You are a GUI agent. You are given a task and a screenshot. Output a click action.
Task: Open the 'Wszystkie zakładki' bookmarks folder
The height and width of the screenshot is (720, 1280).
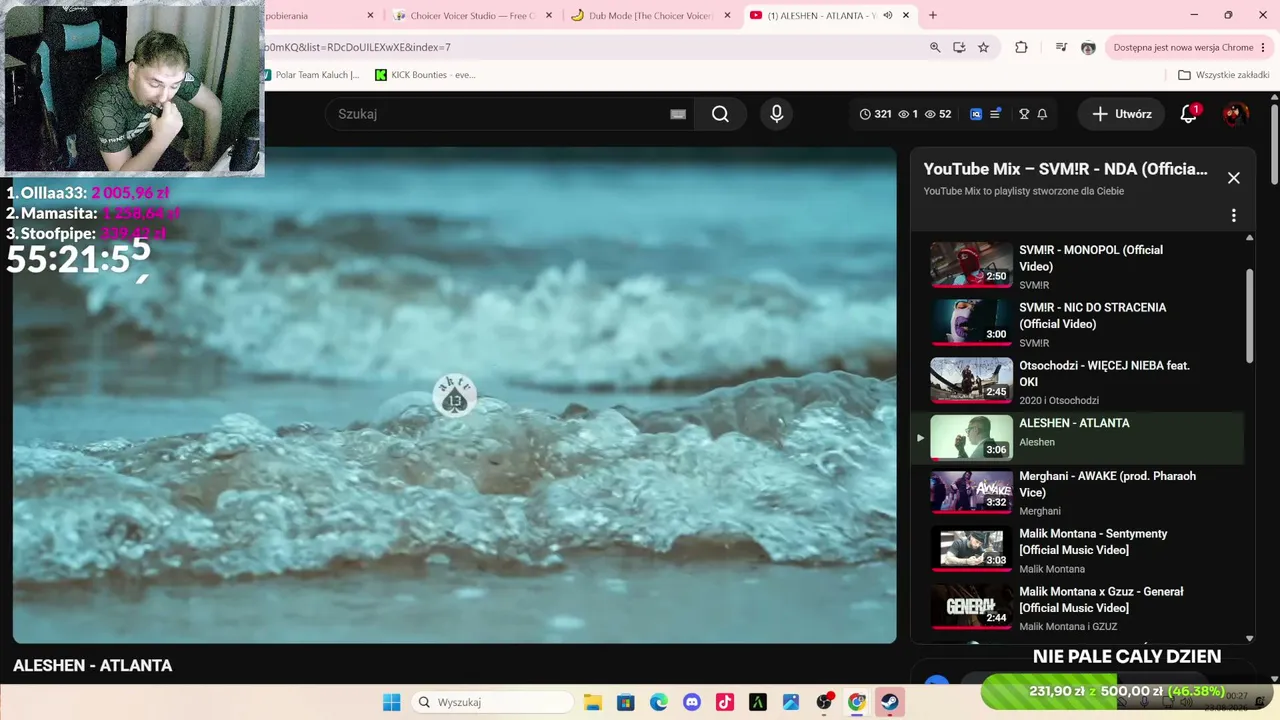[x=1223, y=75]
